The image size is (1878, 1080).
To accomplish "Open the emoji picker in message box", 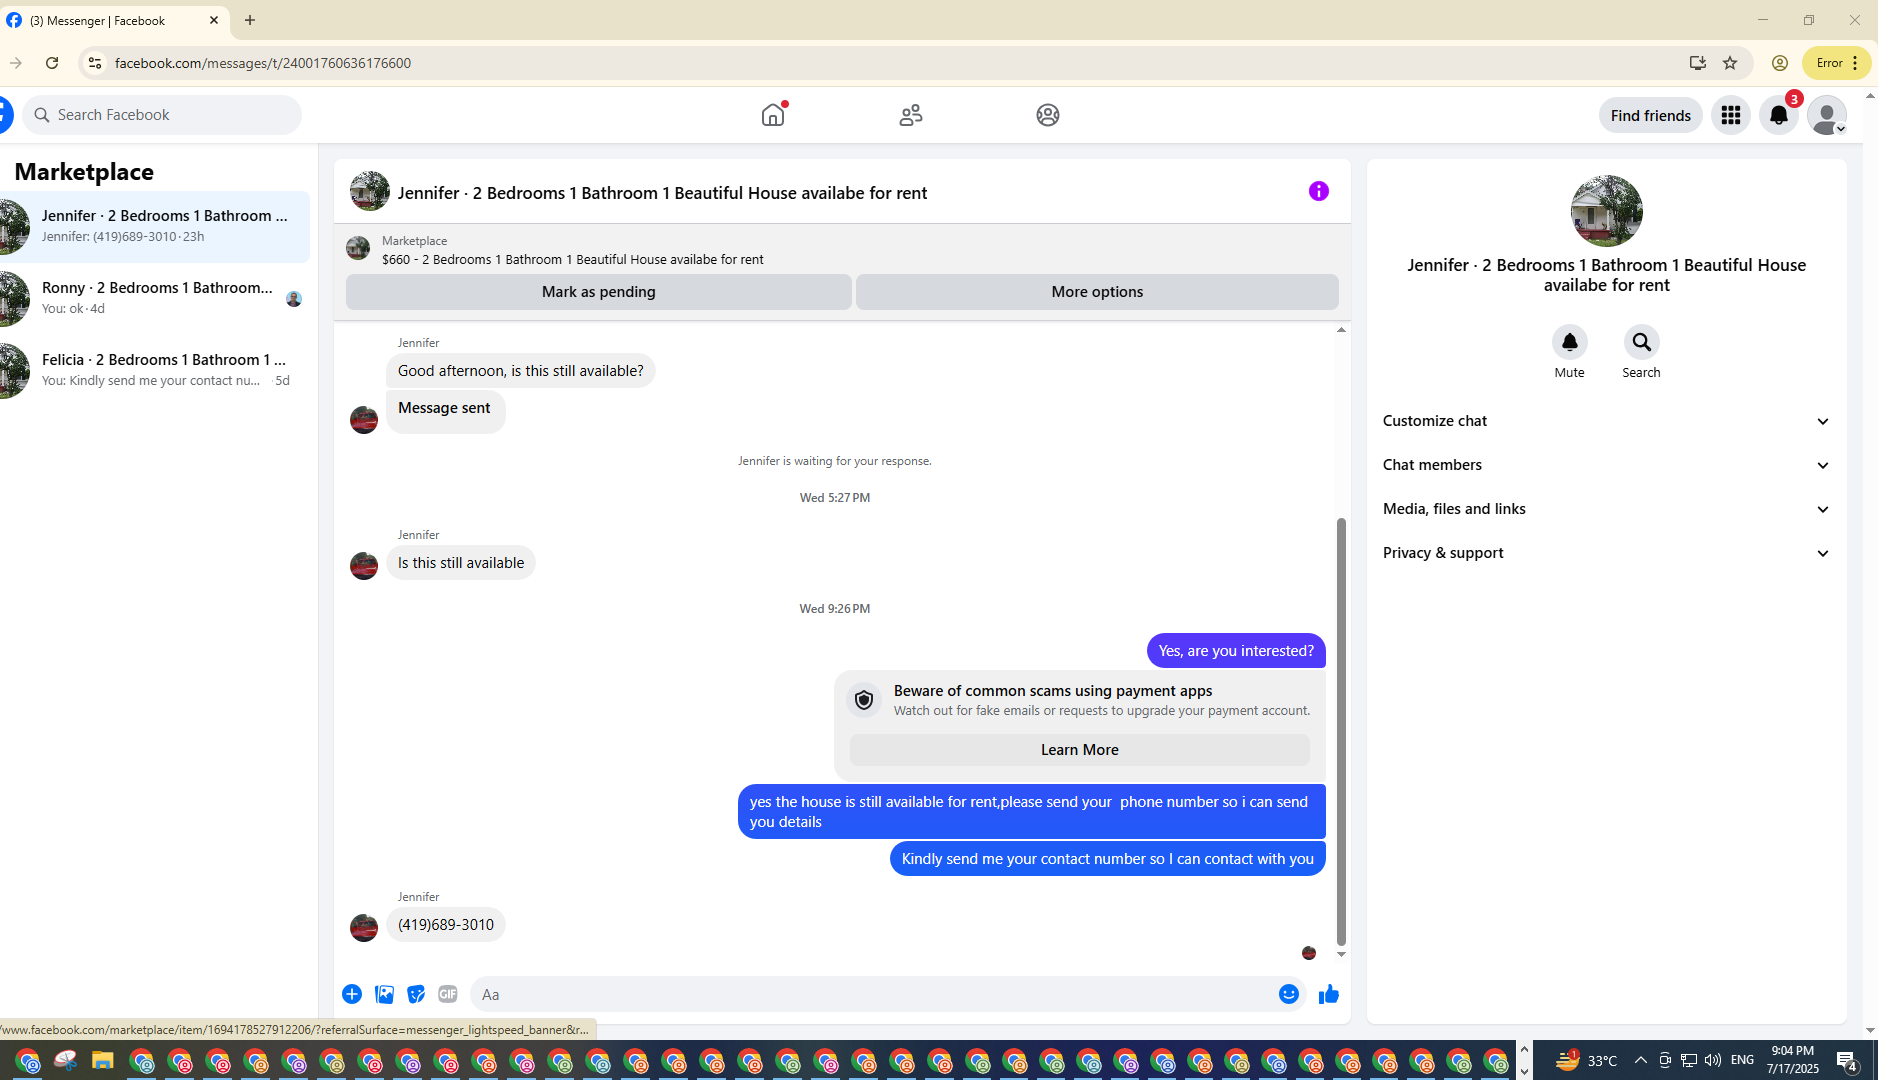I will pyautogui.click(x=1289, y=994).
